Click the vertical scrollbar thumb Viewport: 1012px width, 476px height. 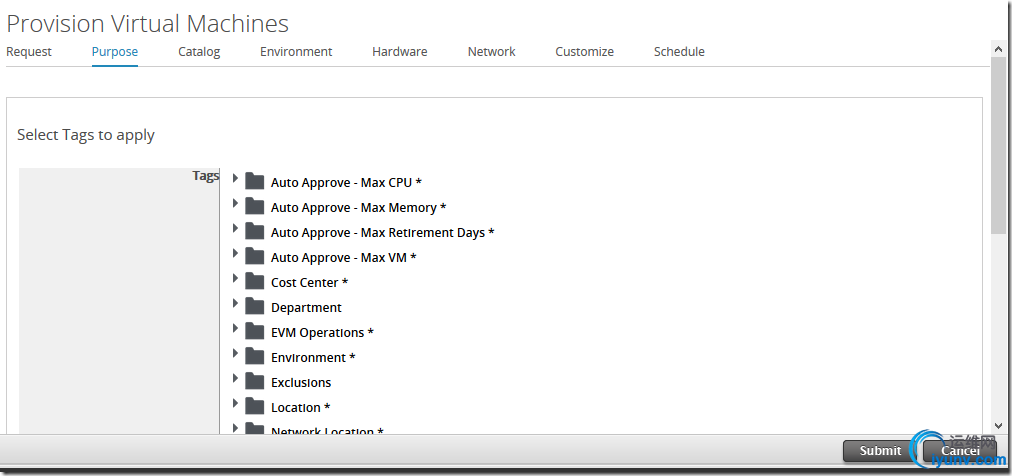pos(998,144)
